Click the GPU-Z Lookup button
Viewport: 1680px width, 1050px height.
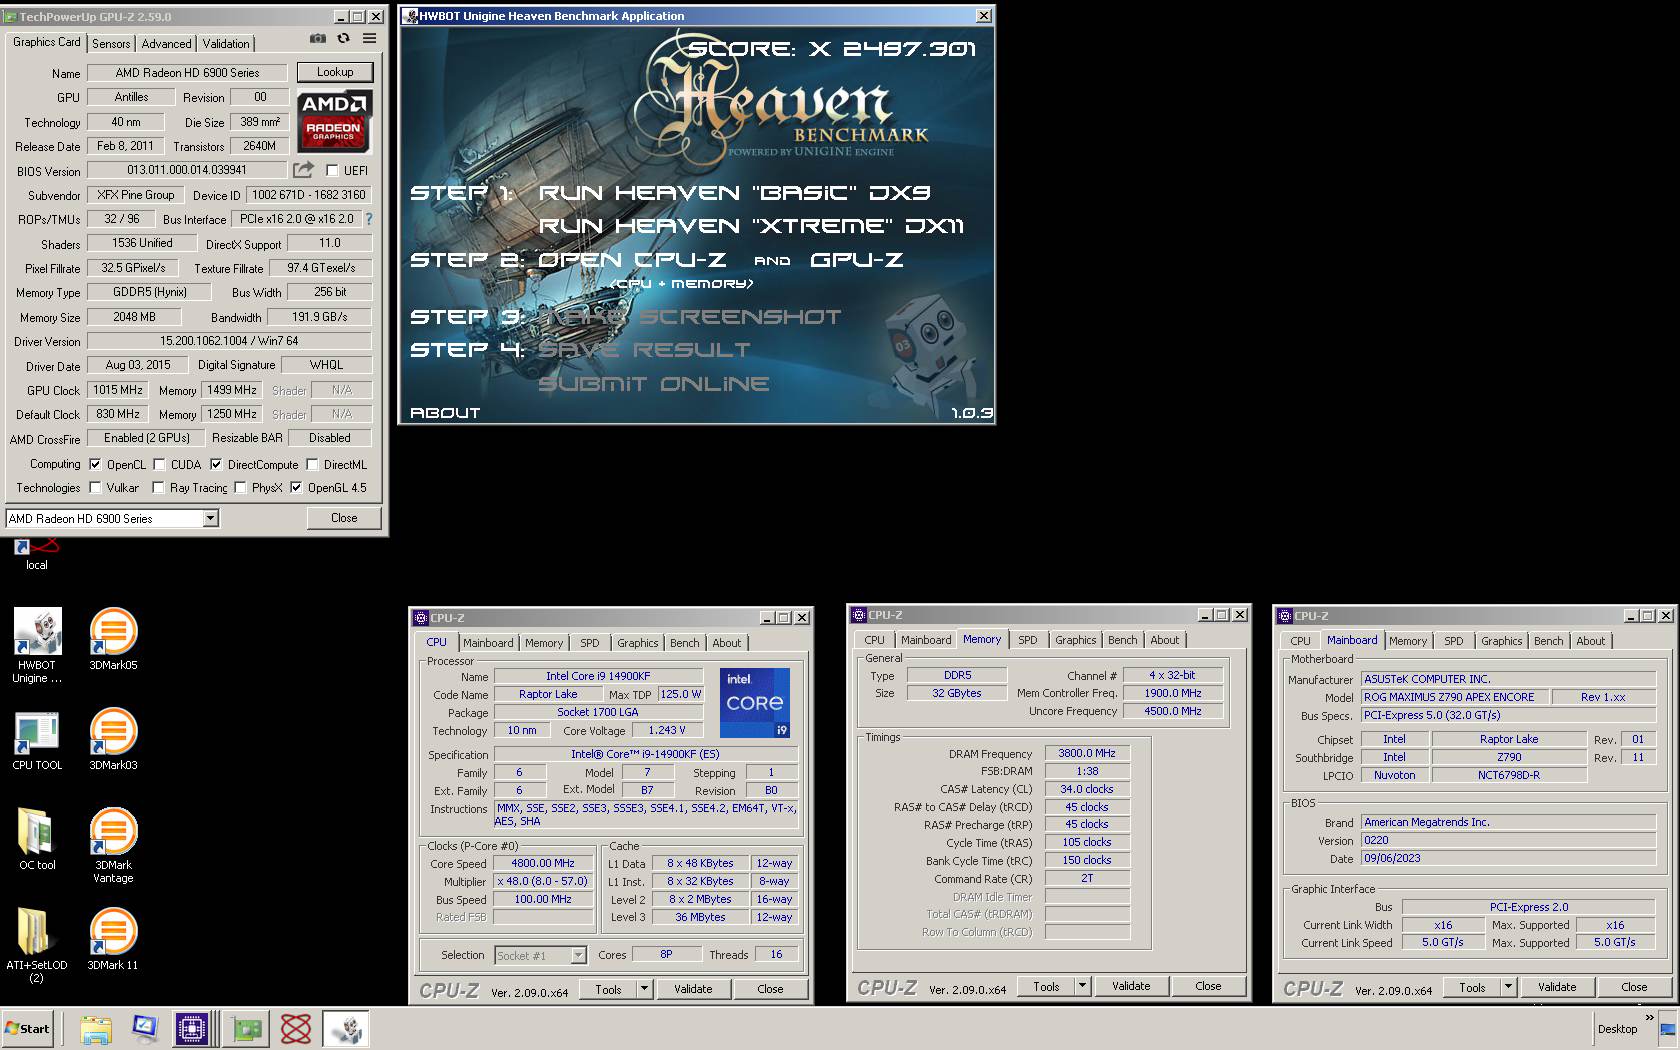pyautogui.click(x=335, y=72)
